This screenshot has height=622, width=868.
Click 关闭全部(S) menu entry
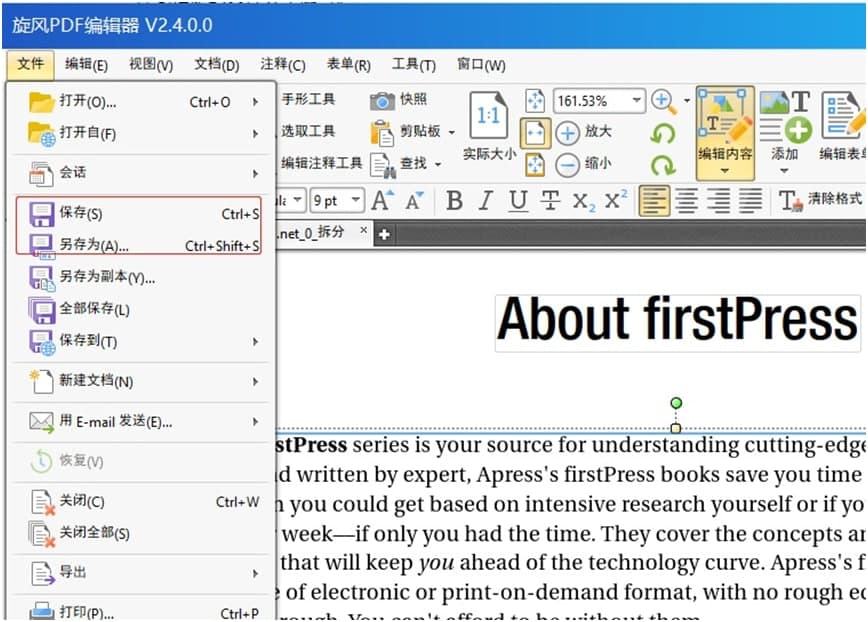pyautogui.click(x=143, y=533)
